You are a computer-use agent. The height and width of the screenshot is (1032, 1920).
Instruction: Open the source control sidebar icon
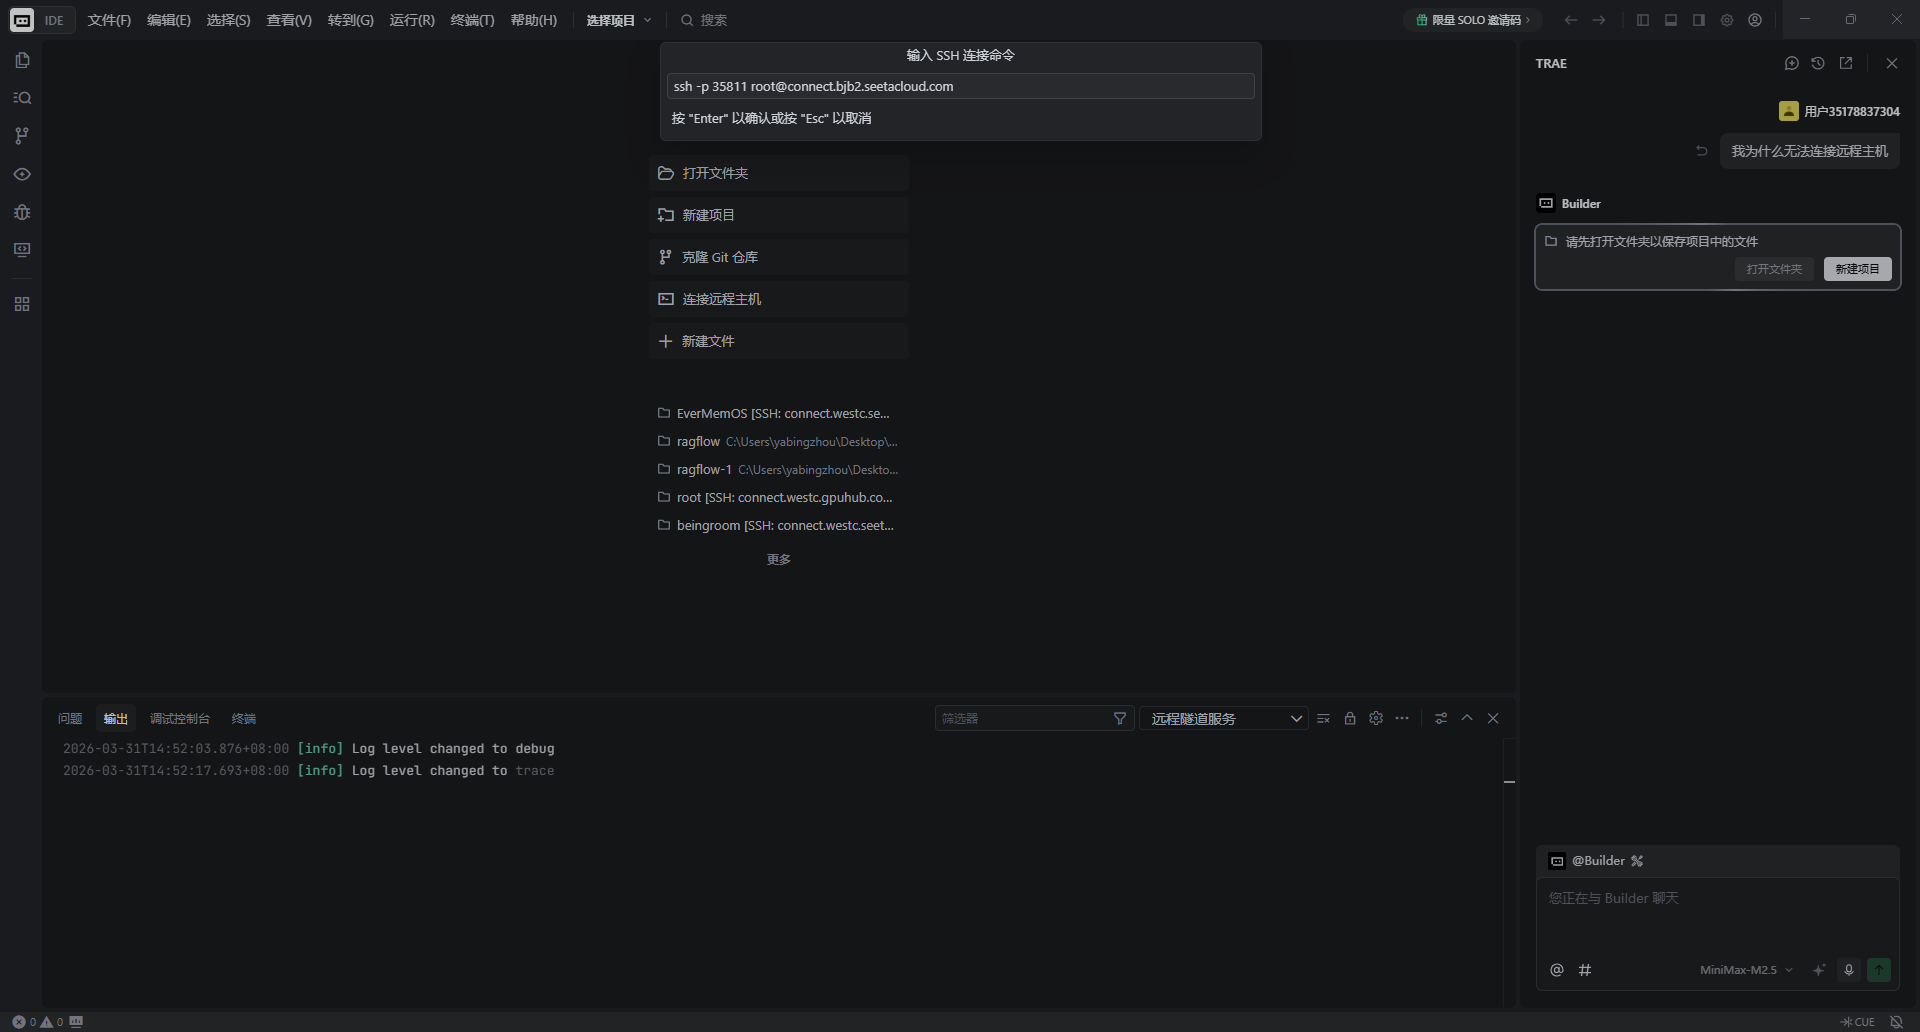(22, 136)
